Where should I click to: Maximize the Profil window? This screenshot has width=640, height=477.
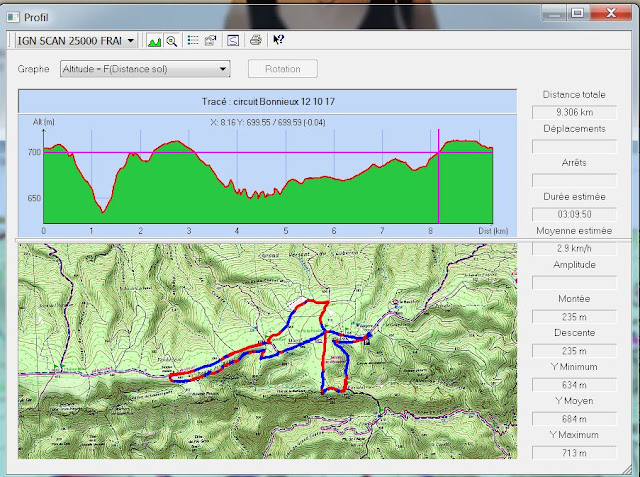click(577, 13)
